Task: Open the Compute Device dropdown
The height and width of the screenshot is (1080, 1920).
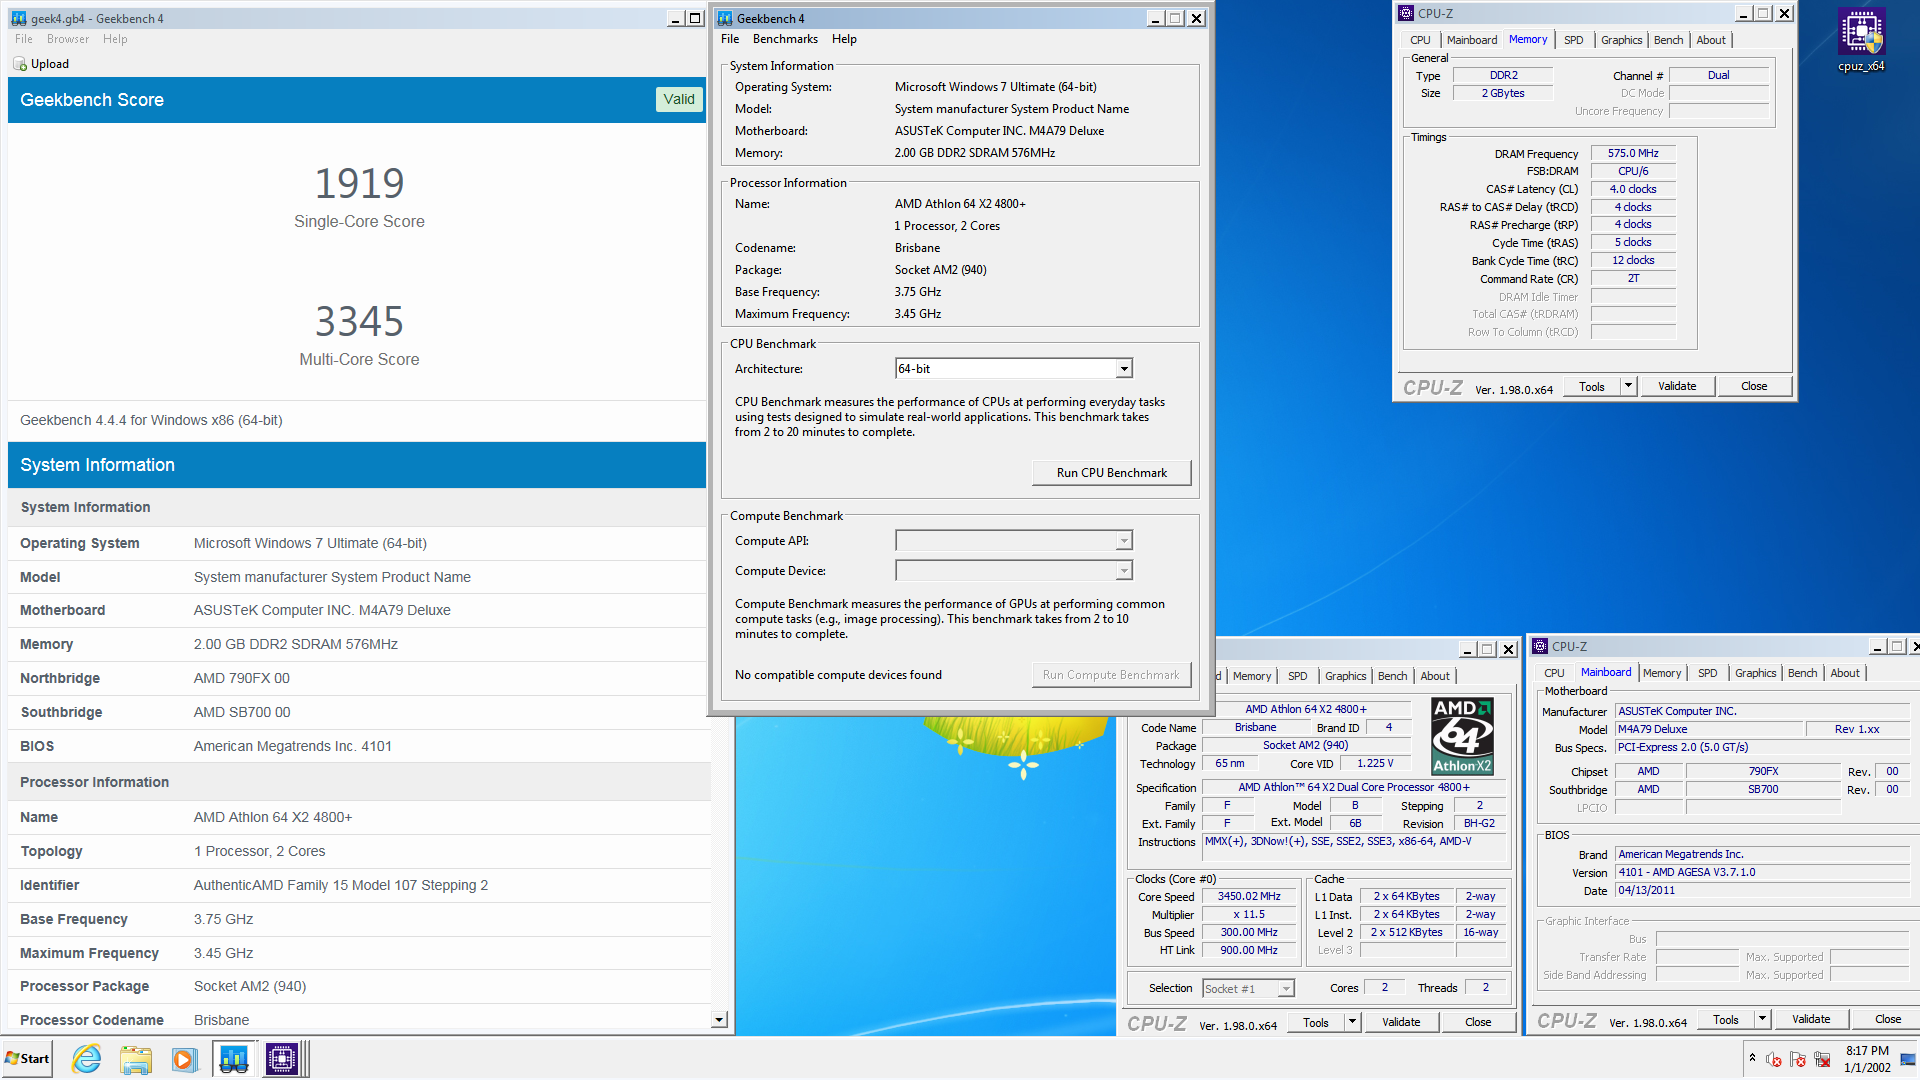Action: coord(1124,571)
